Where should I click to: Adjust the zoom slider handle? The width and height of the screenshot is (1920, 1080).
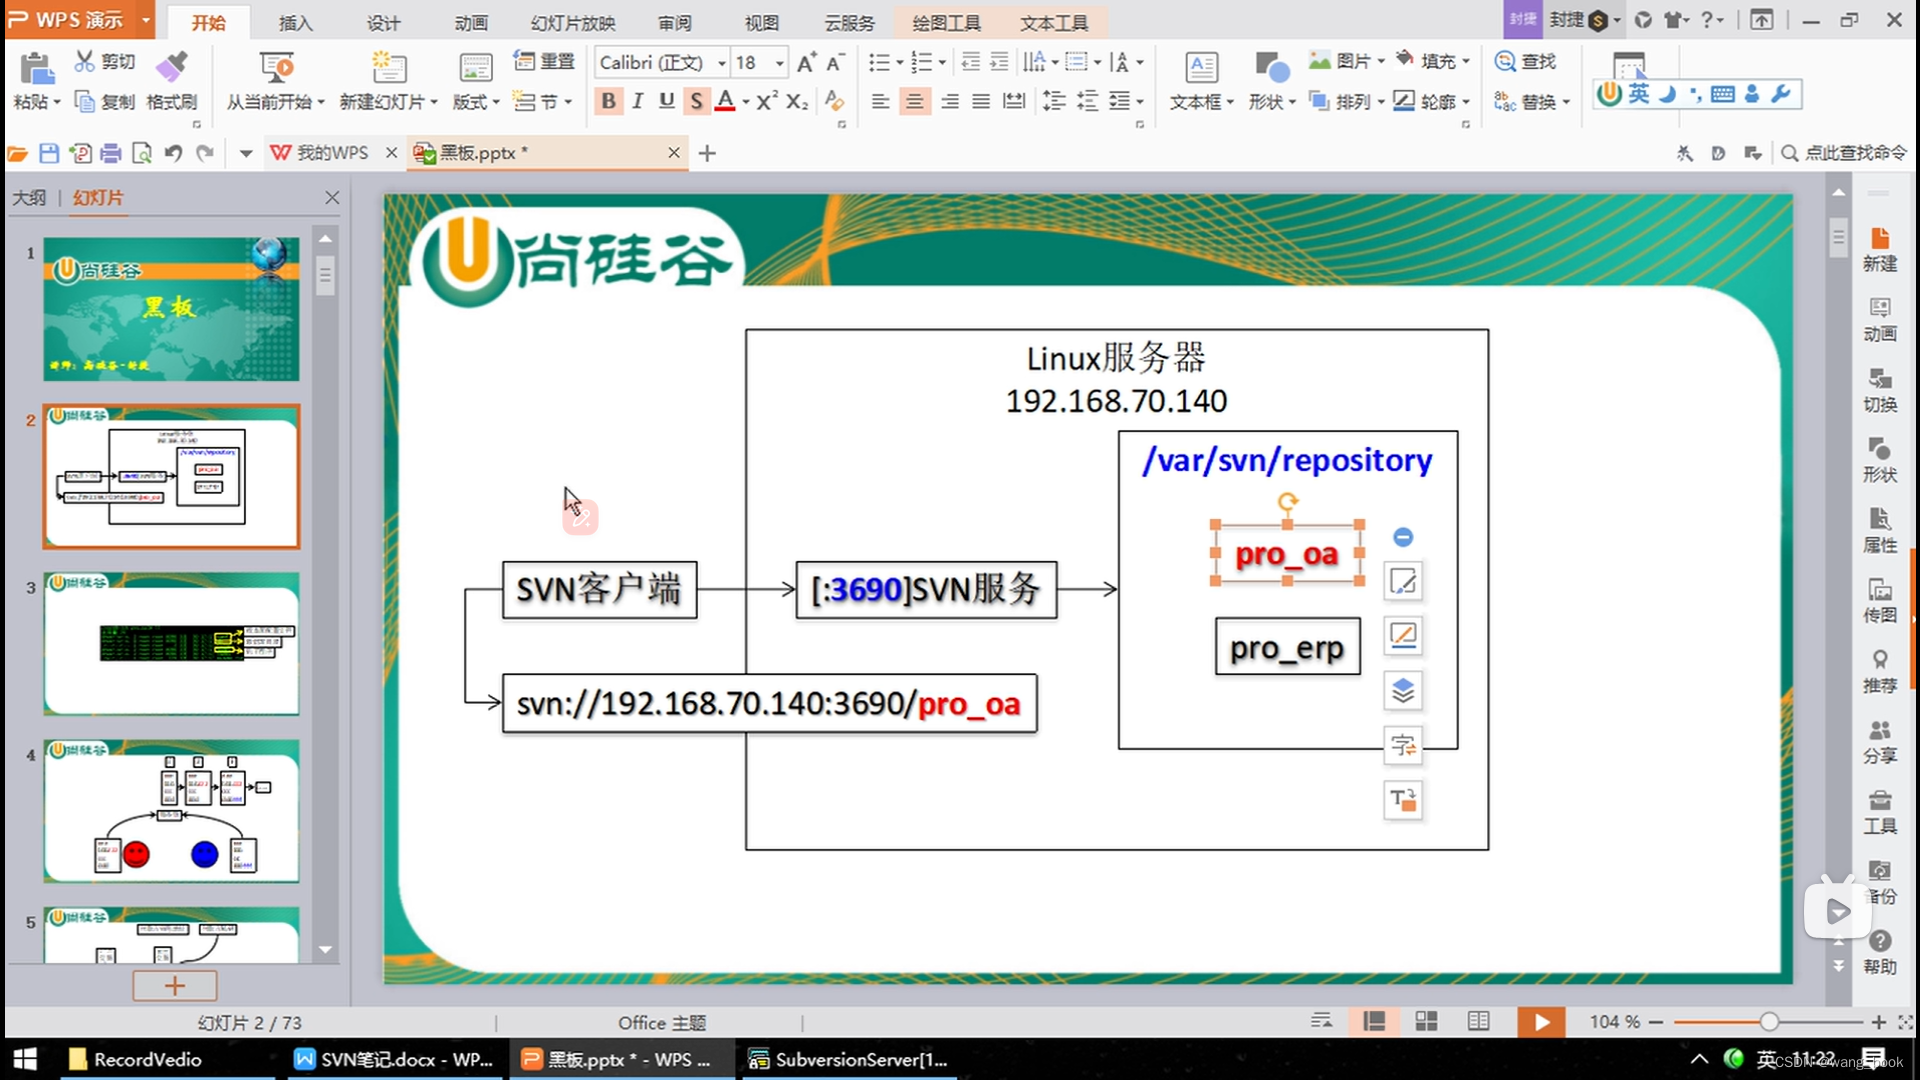tap(1768, 1022)
